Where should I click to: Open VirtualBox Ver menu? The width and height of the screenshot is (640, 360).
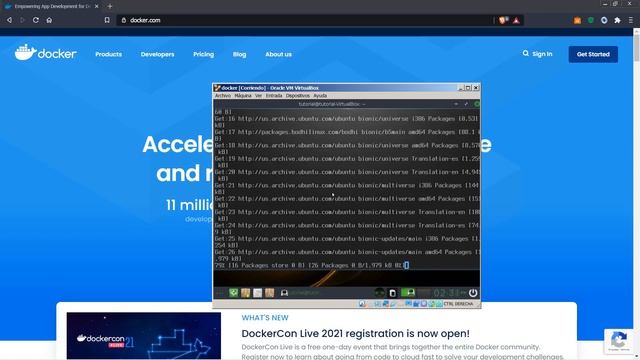pyautogui.click(x=258, y=96)
